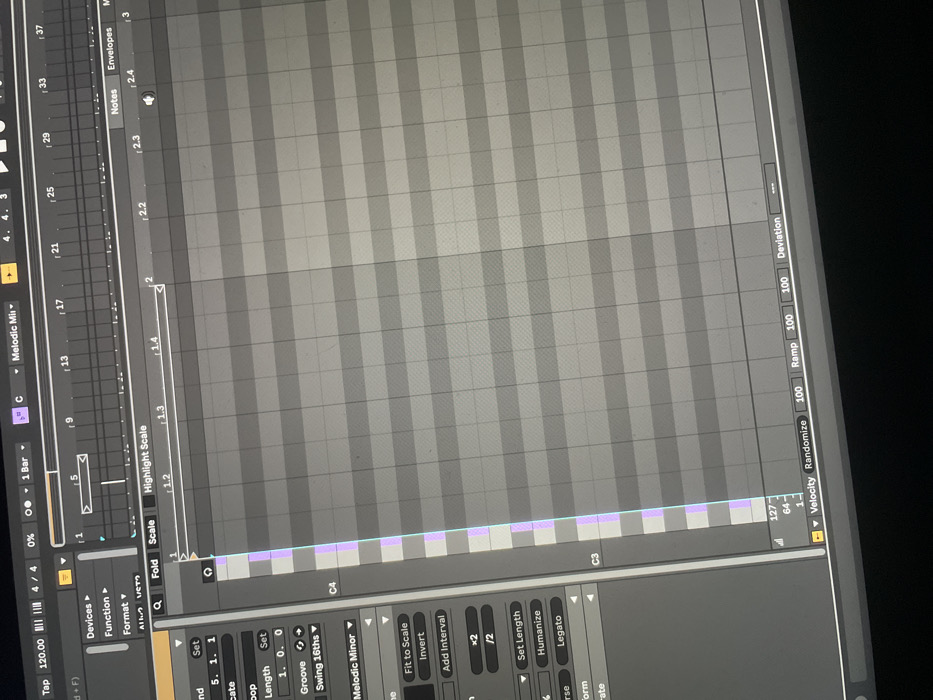
Task: Click the 0% groove amount field
Action: click(x=30, y=540)
